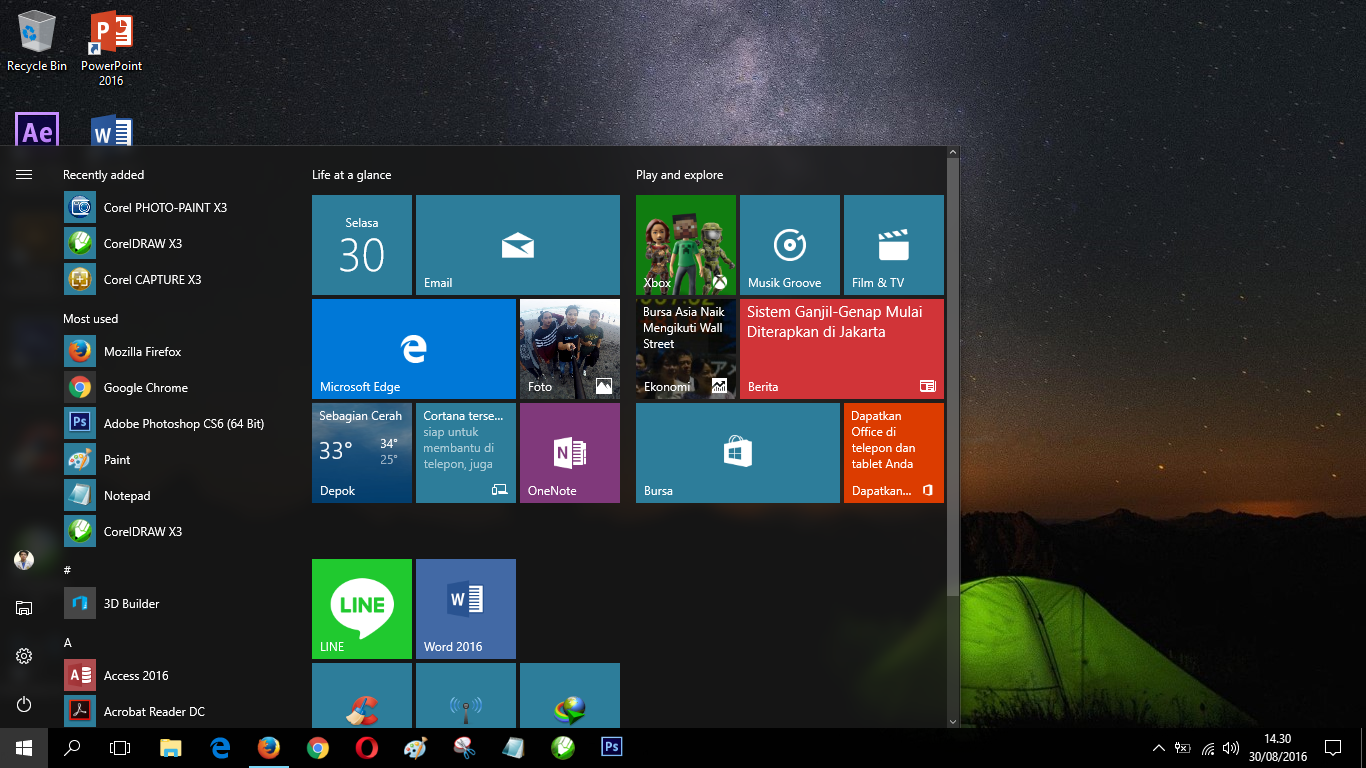
Task: Expand the Start menu hamburger button
Action: pos(24,175)
